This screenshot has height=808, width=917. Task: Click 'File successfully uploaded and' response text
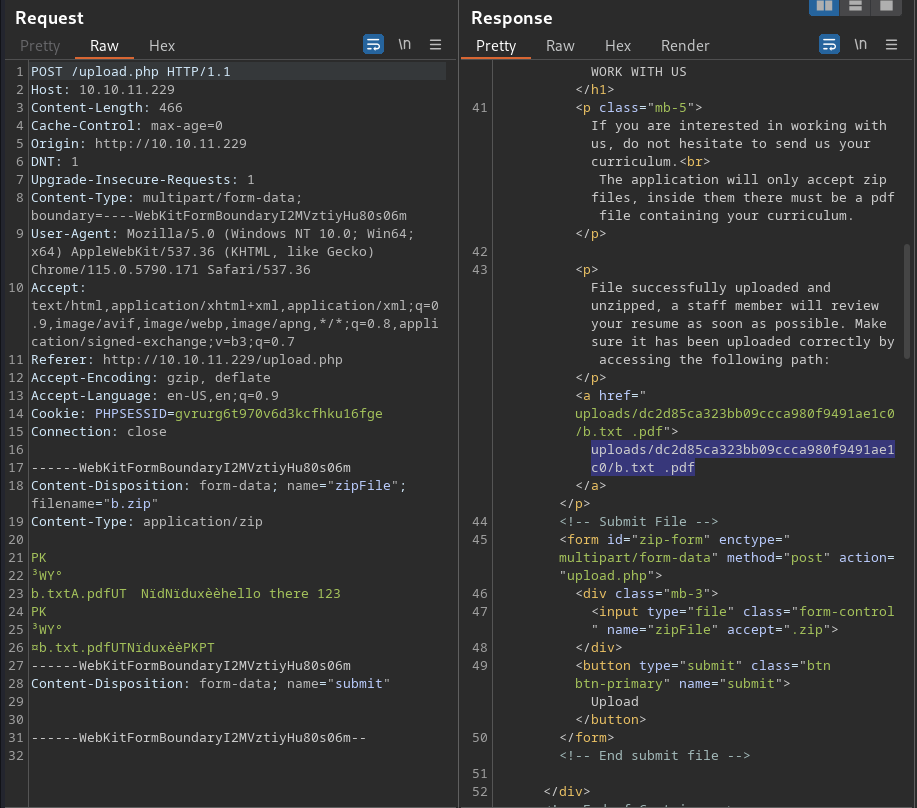tap(711, 288)
